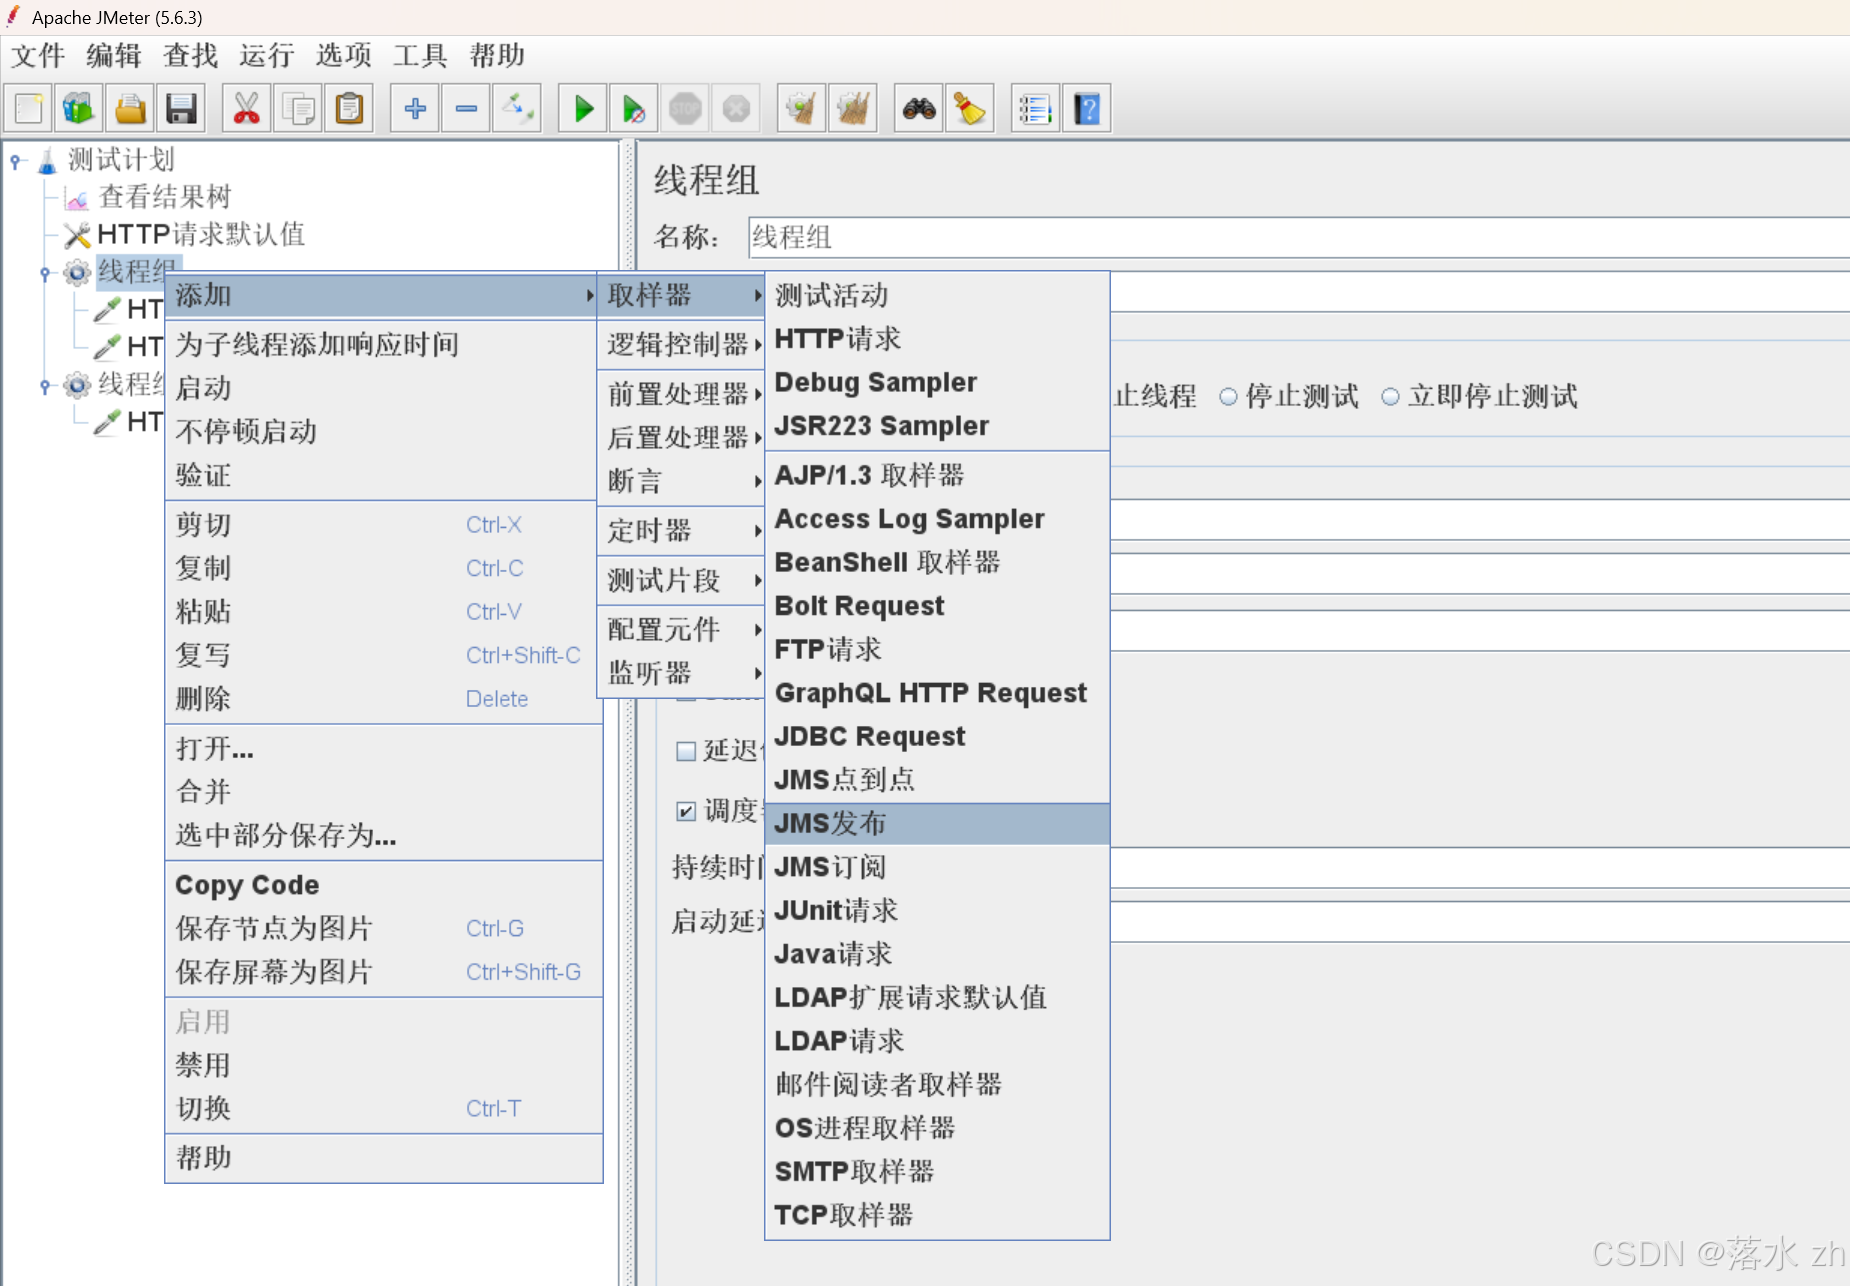
Task: Open the 编辑 menu
Action: 114,56
